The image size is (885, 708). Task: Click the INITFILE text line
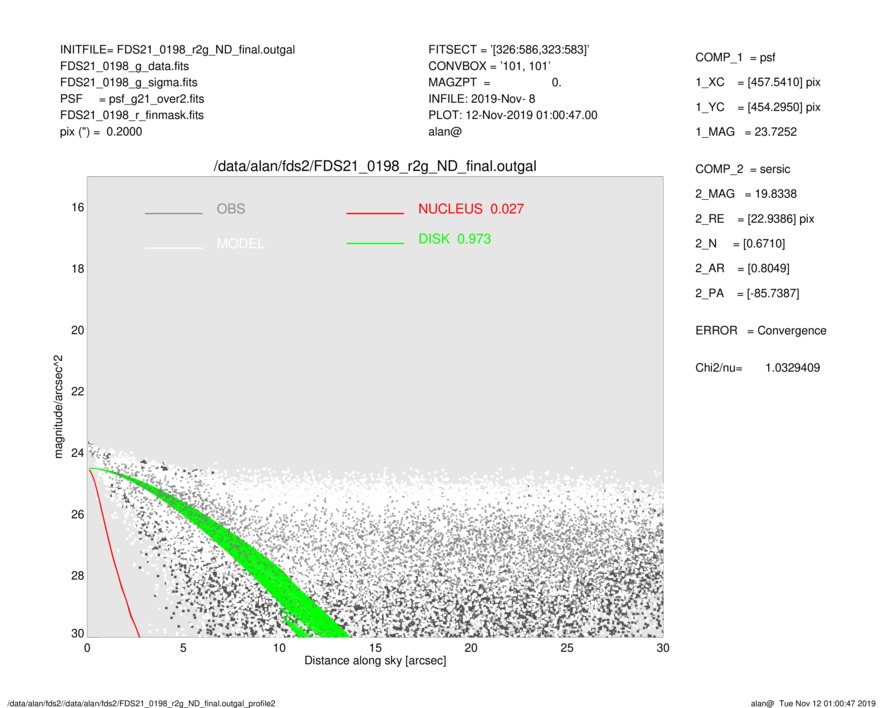(x=177, y=49)
